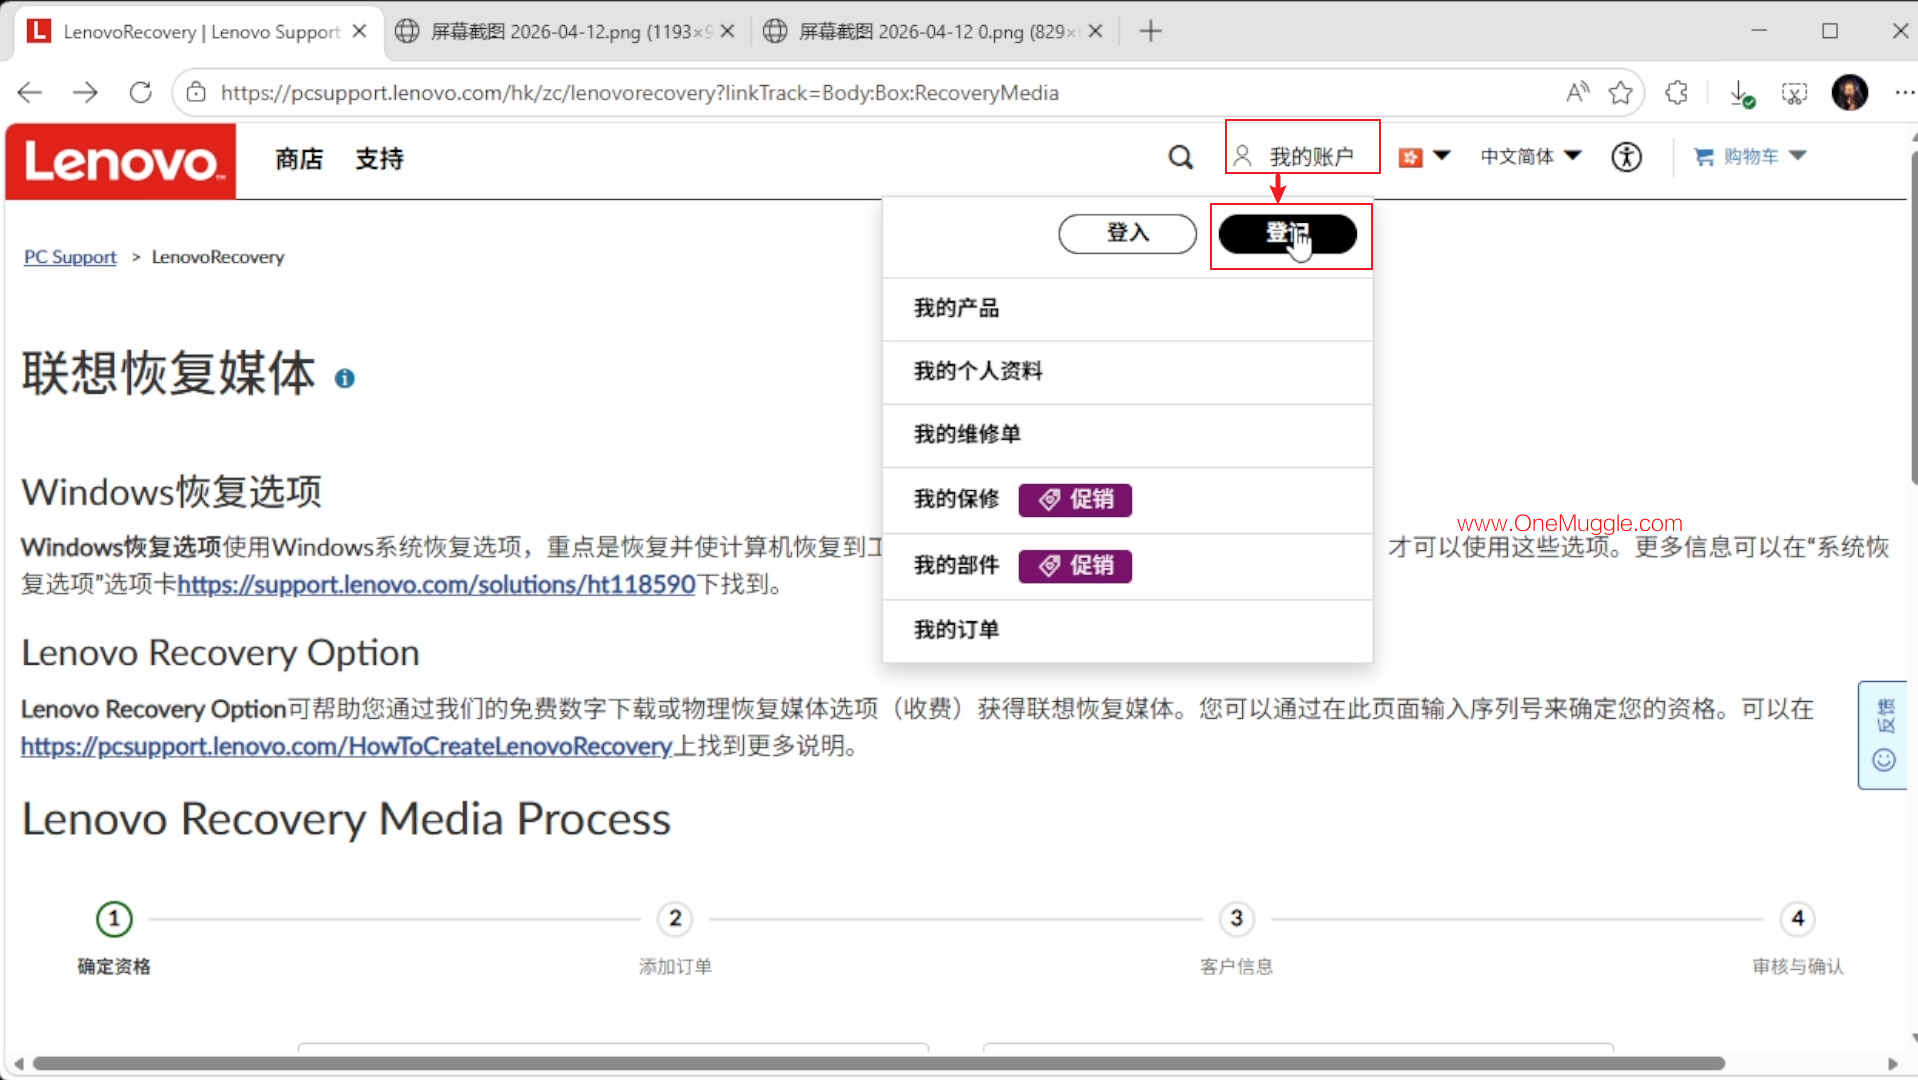Switch to 屏幕截图 2026-04-12 0.png tab
Screen dimensions: 1918x1080
click(x=935, y=32)
